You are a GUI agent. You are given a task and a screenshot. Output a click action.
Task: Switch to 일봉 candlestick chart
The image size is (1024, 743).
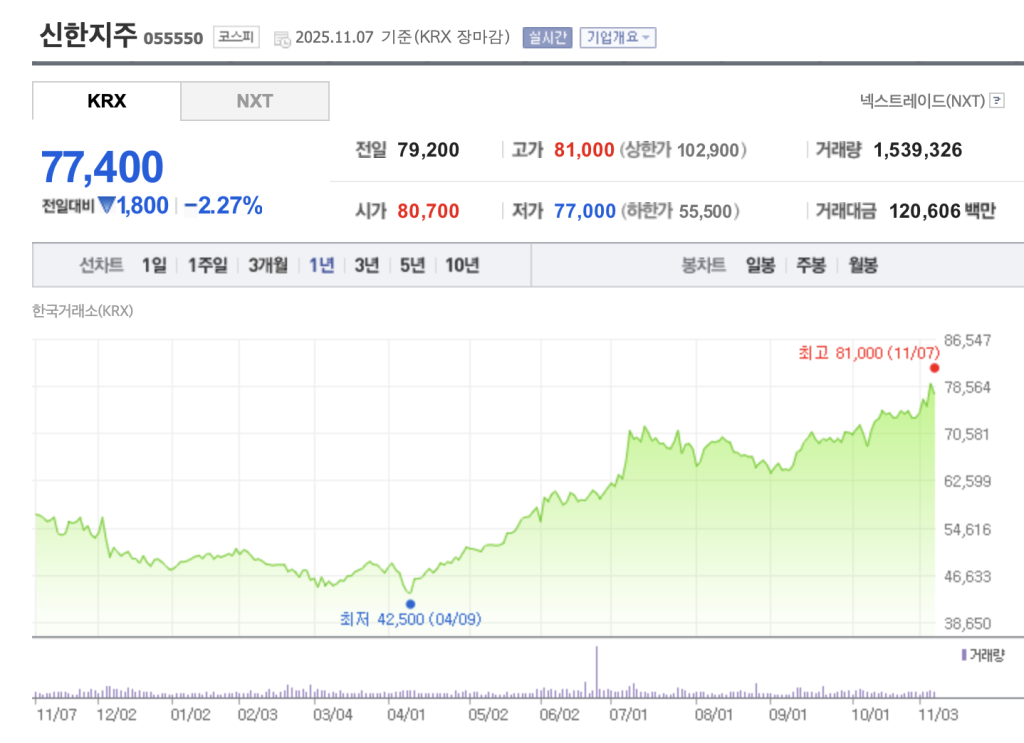coord(760,265)
